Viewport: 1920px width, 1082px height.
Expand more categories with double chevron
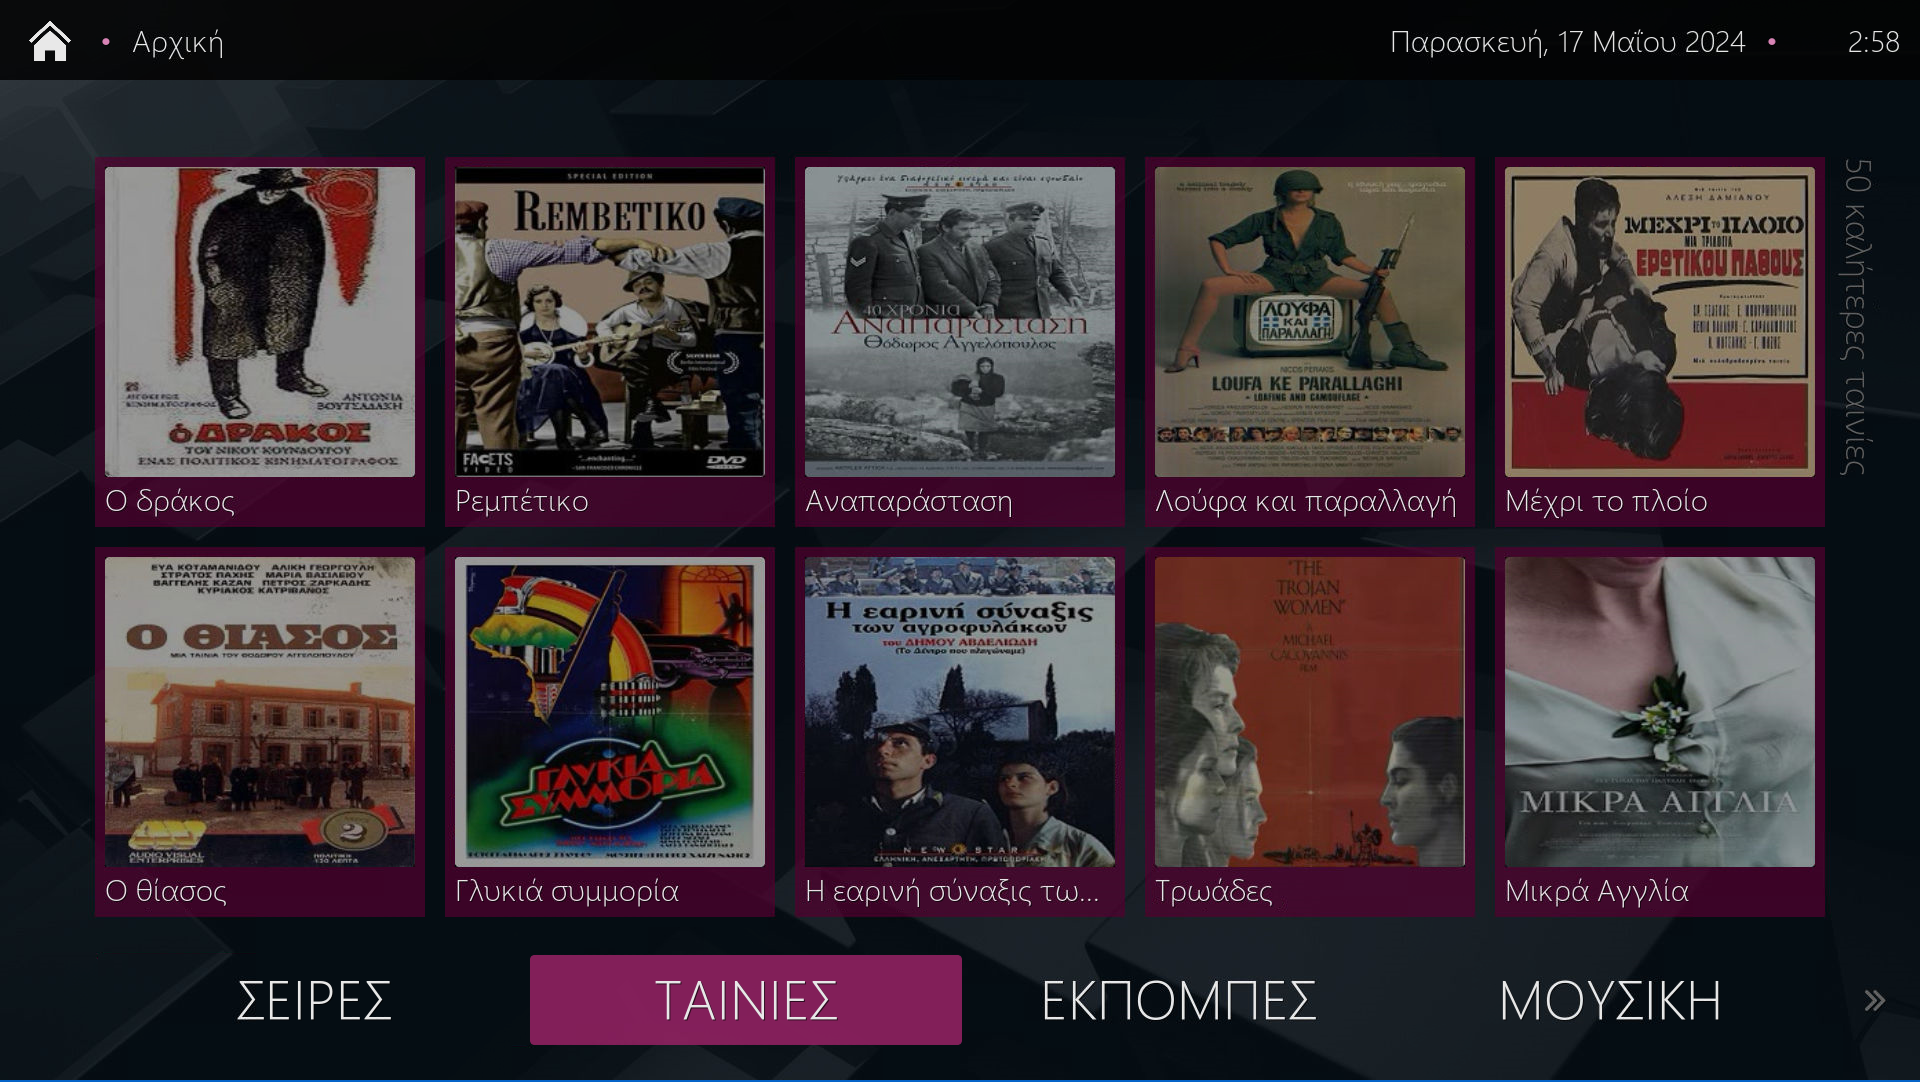[x=1874, y=1000]
